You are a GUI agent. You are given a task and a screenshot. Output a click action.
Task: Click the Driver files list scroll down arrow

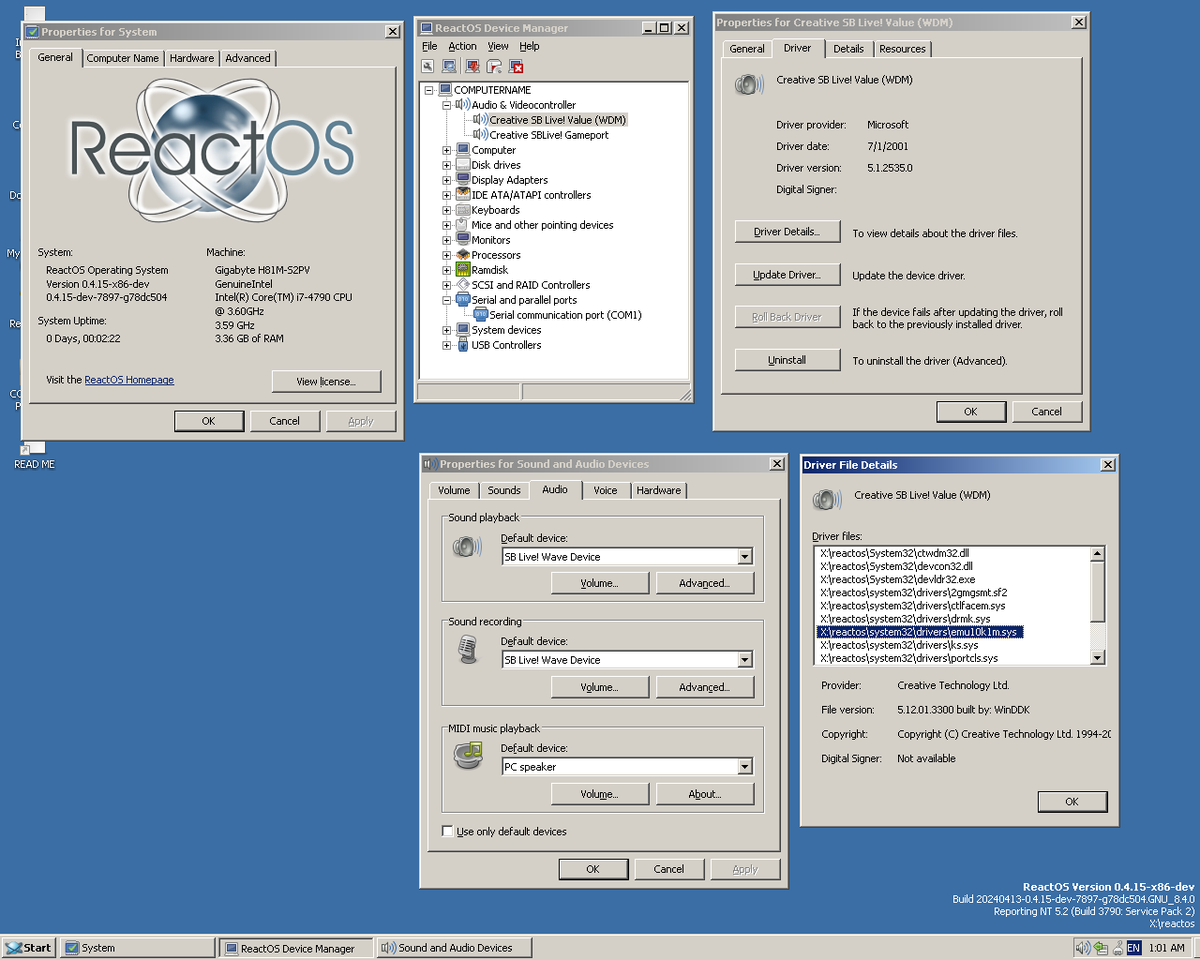(1098, 658)
